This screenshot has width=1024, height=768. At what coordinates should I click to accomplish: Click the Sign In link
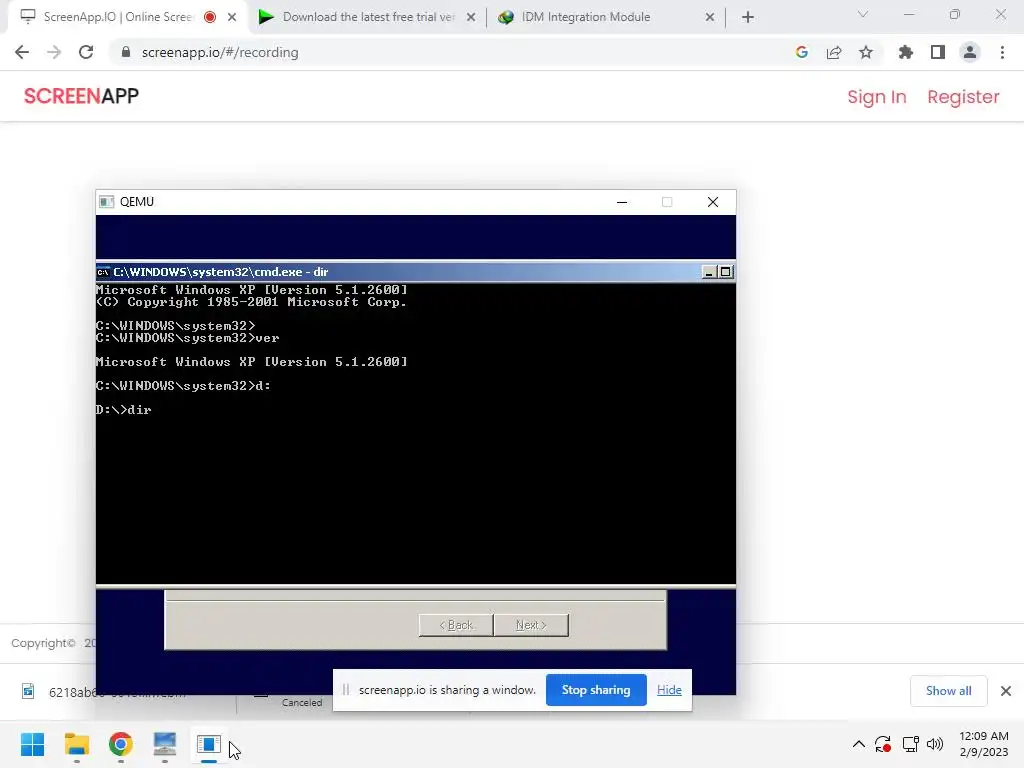(876, 97)
